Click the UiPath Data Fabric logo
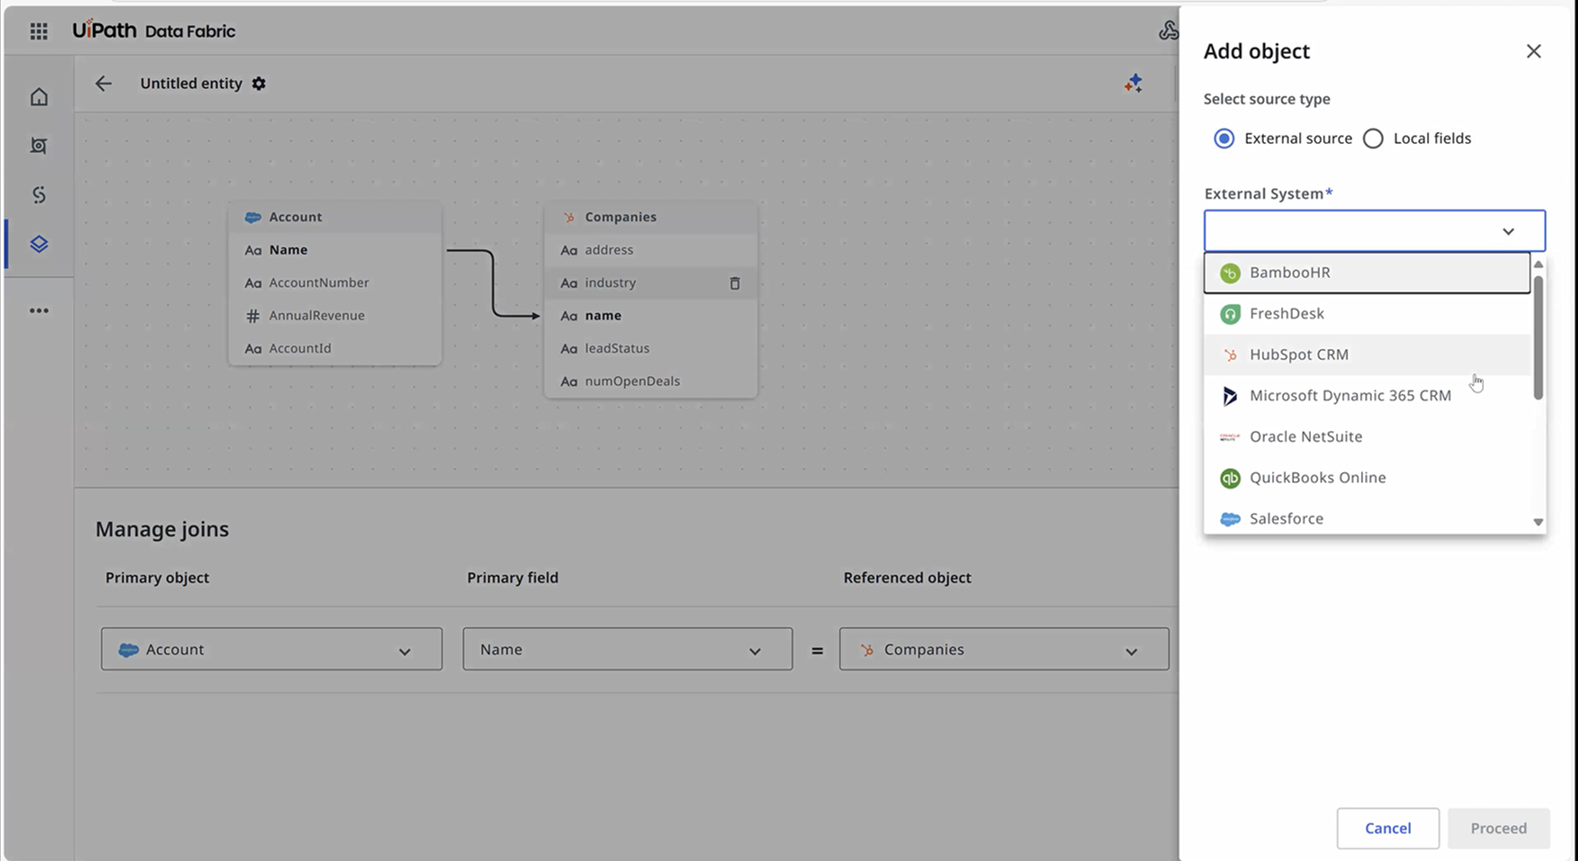The height and width of the screenshot is (861, 1578). pos(154,30)
